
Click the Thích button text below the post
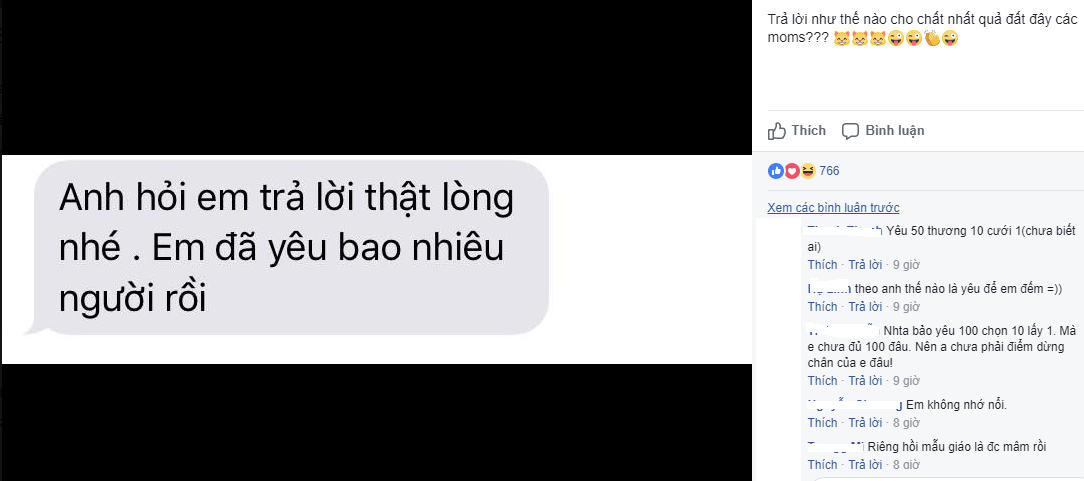(x=809, y=131)
